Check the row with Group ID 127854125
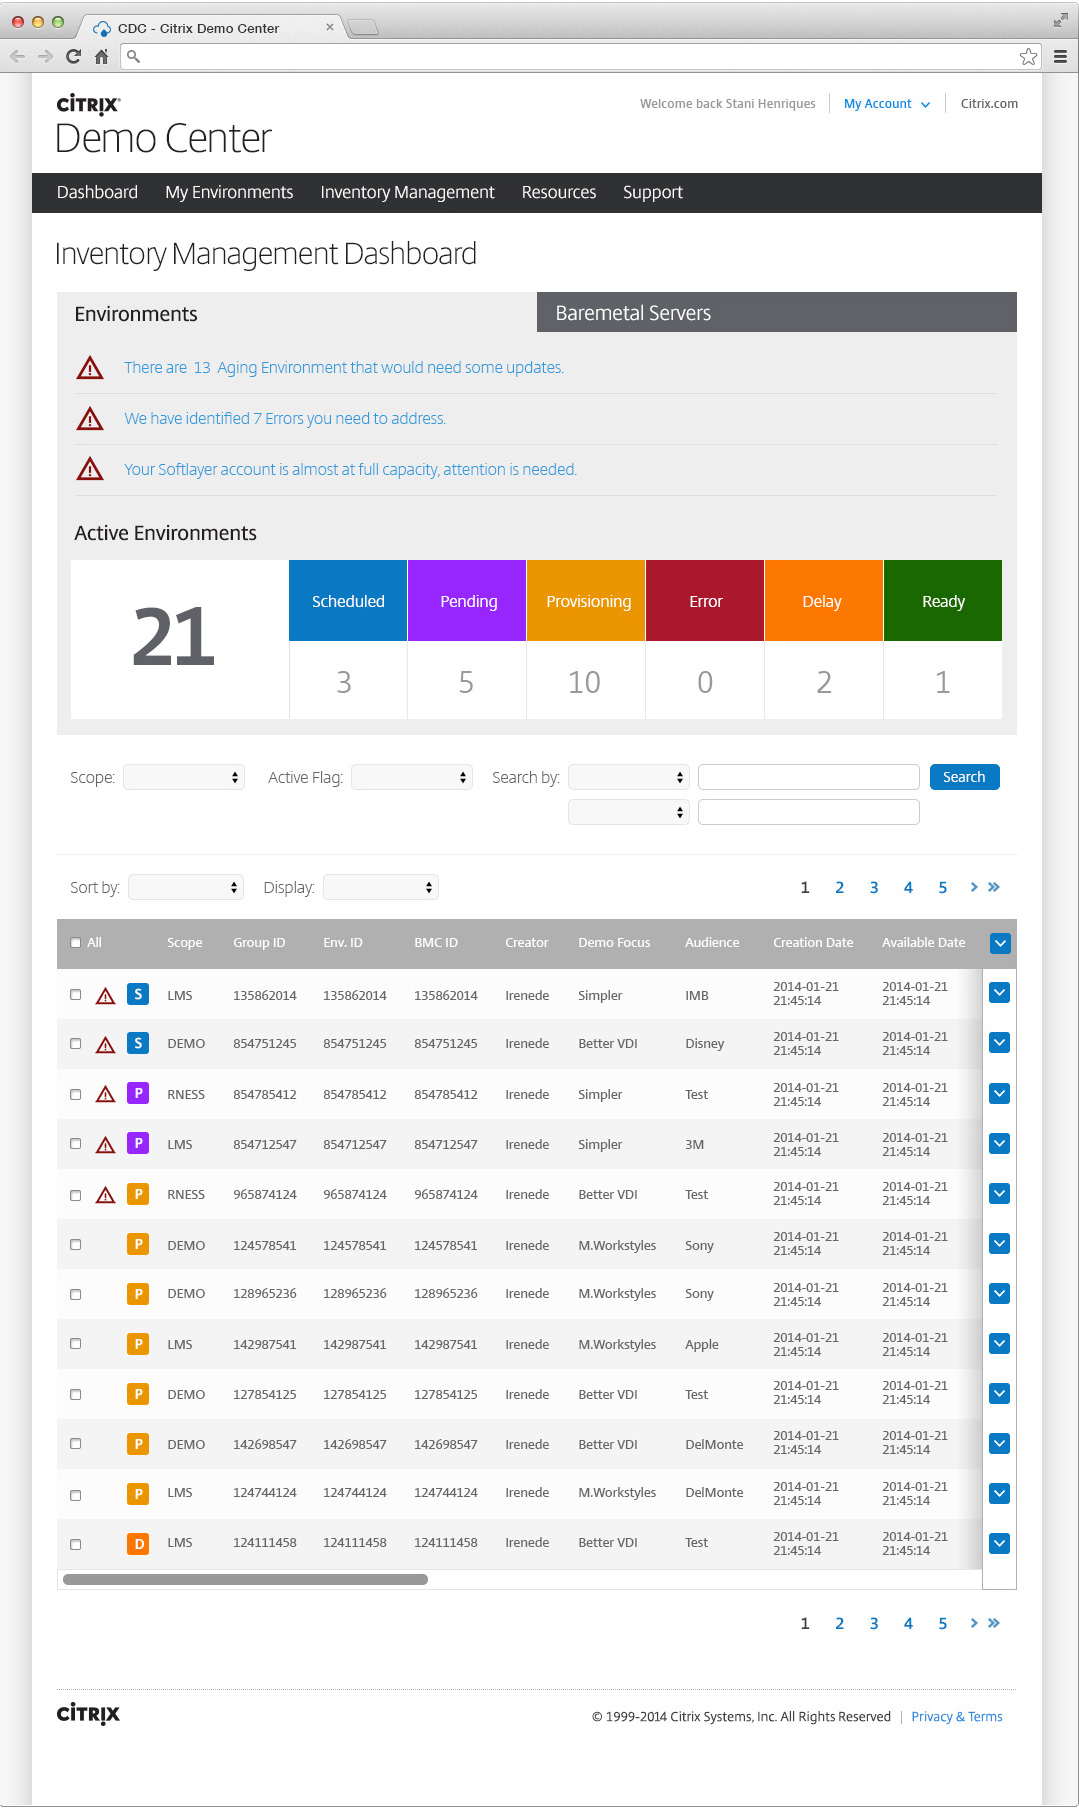Screen dimensions: 1079x1810 (x=76, y=1395)
